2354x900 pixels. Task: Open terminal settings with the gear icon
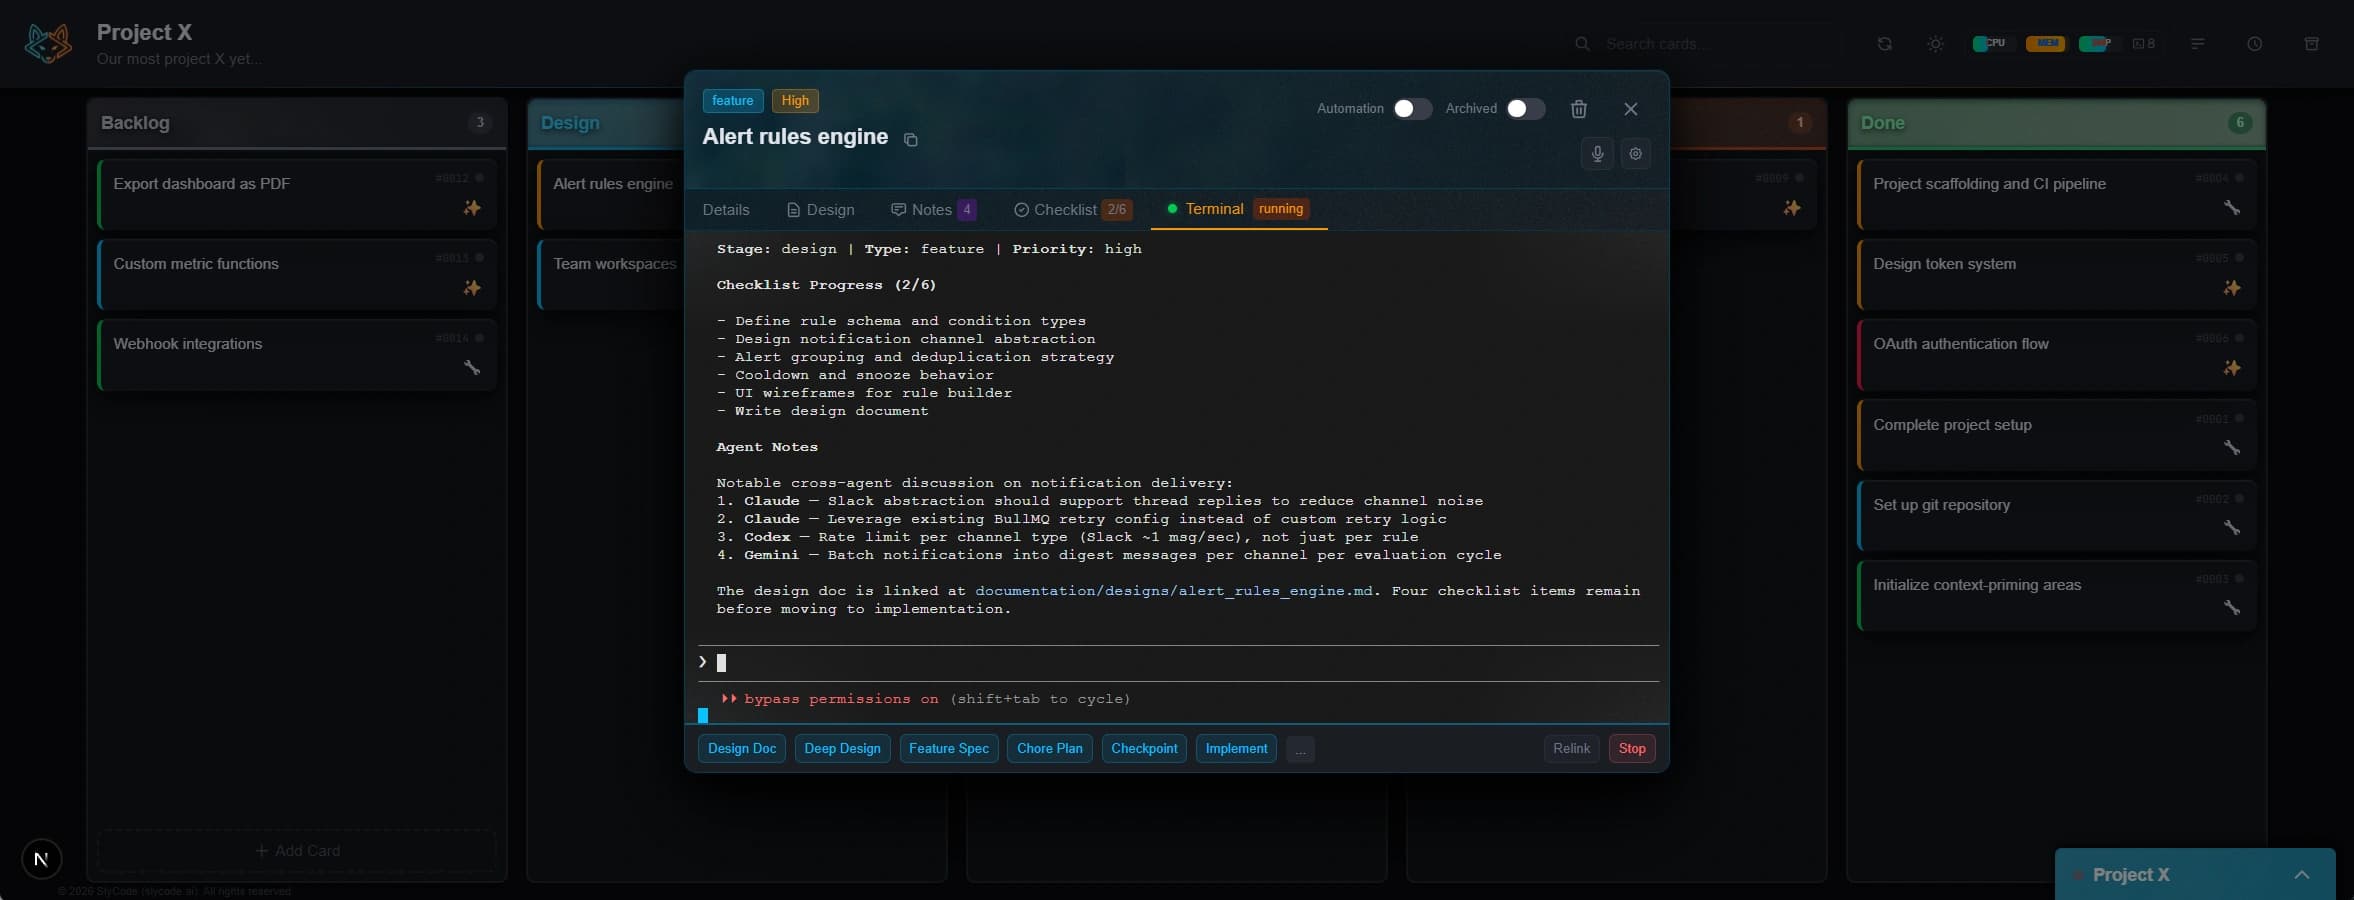click(x=1635, y=154)
